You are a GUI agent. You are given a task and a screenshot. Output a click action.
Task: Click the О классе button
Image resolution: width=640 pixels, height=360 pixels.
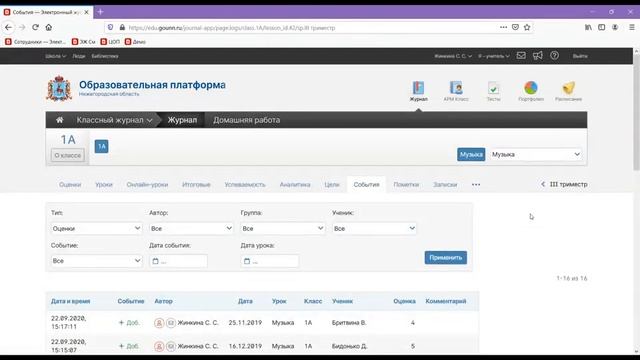(68, 155)
